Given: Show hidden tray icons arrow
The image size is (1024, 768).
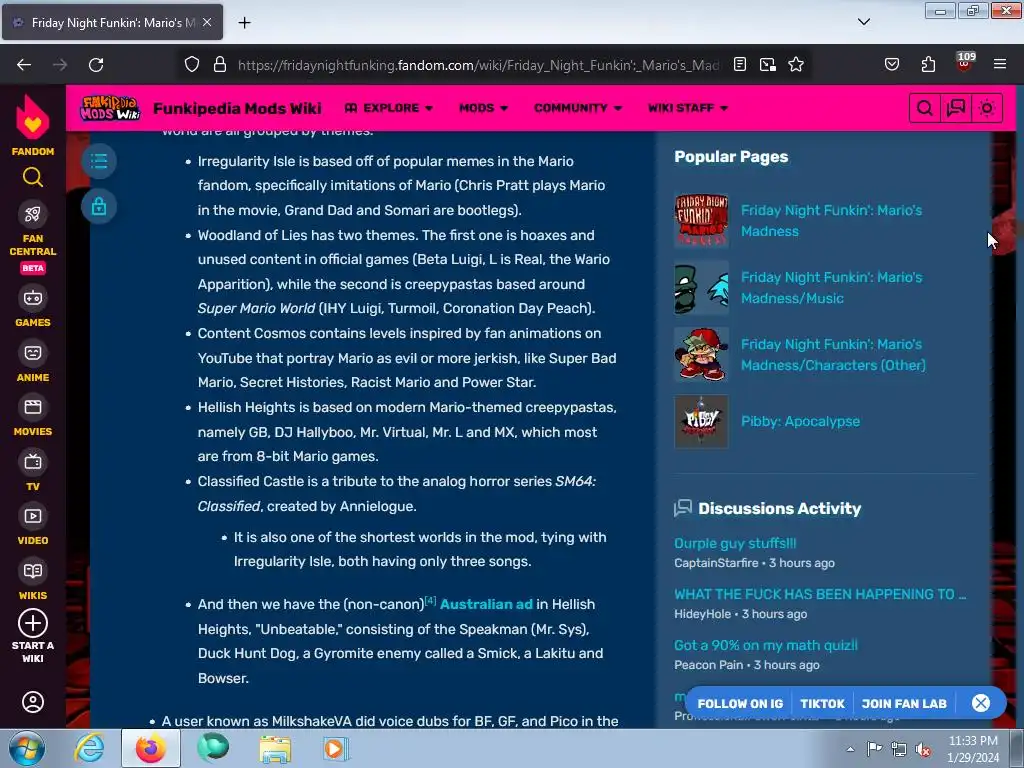Looking at the screenshot, I should tap(850, 749).
